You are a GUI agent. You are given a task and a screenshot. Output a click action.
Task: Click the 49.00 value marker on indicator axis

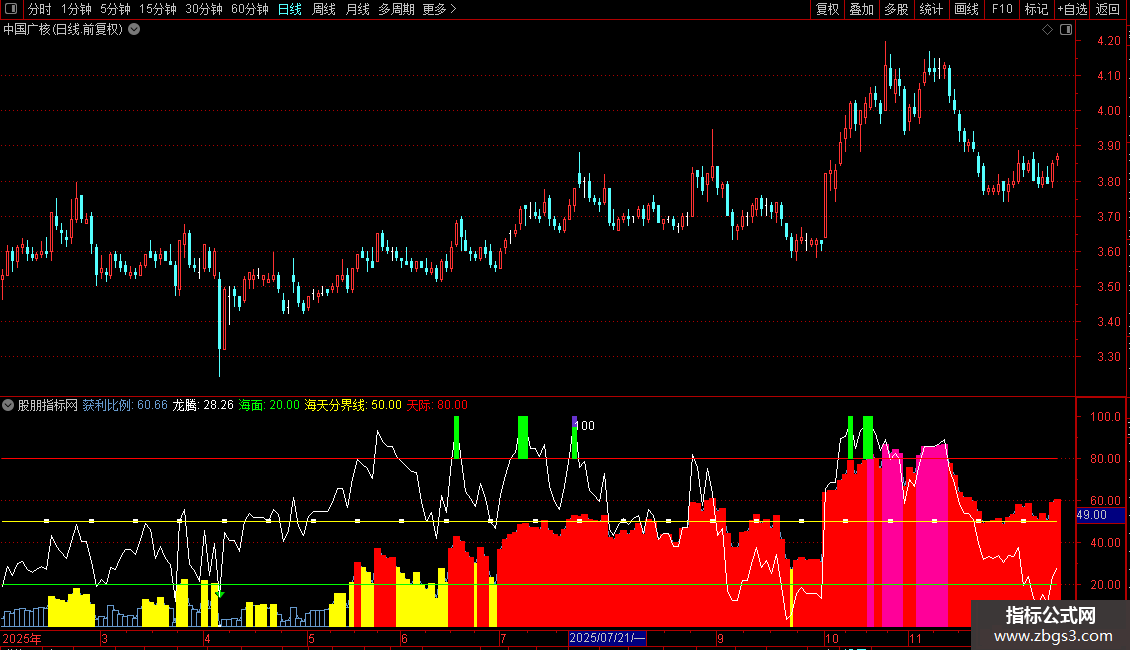pos(1100,515)
